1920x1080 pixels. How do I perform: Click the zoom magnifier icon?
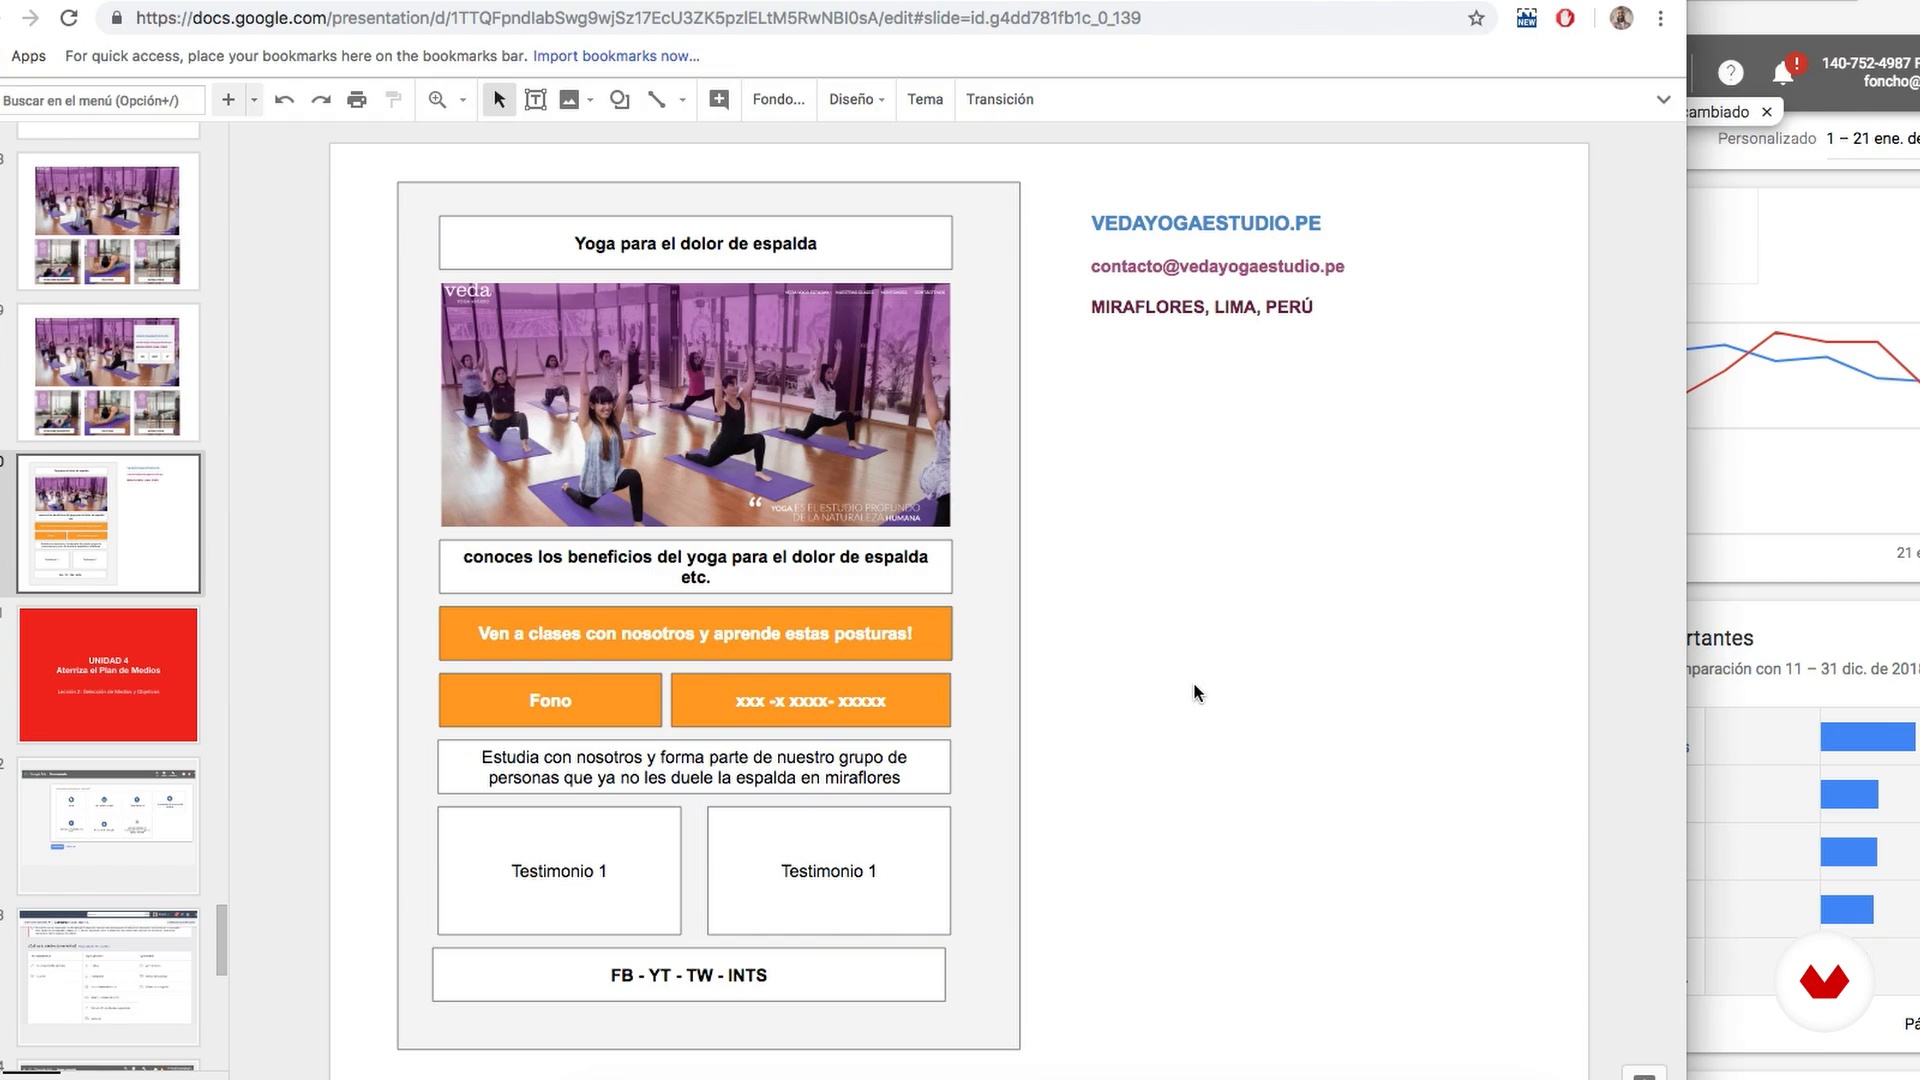(x=437, y=99)
